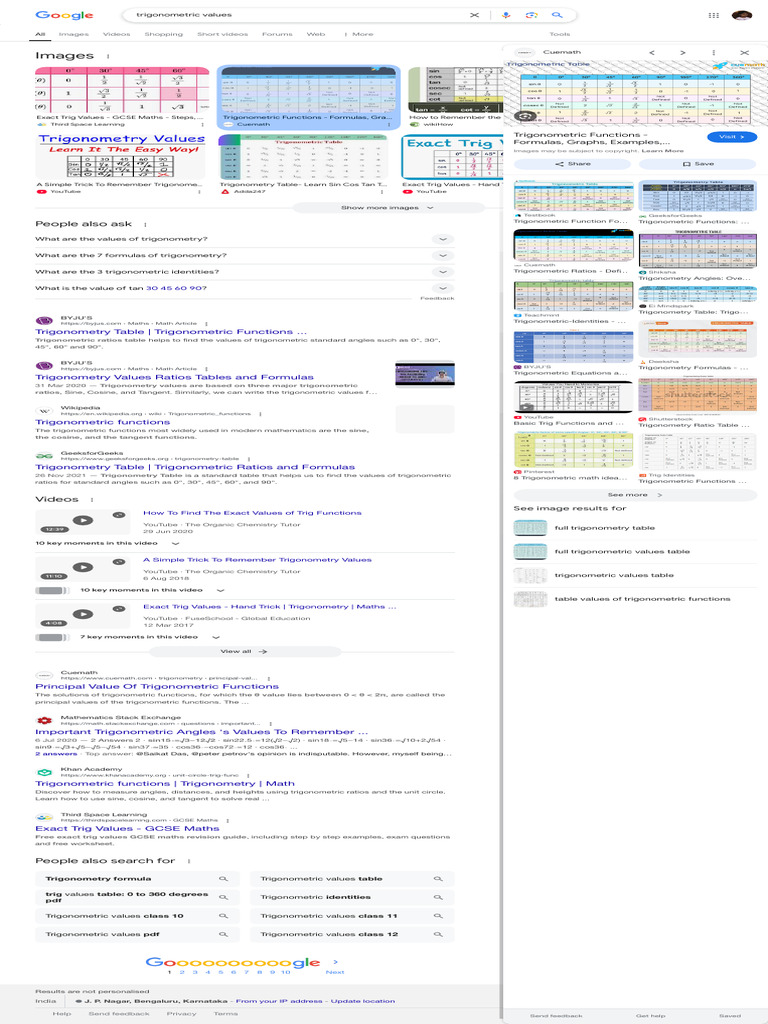Image resolution: width=768 pixels, height=1024 pixels.
Task: Switch to the Web tab
Action: pos(315,34)
